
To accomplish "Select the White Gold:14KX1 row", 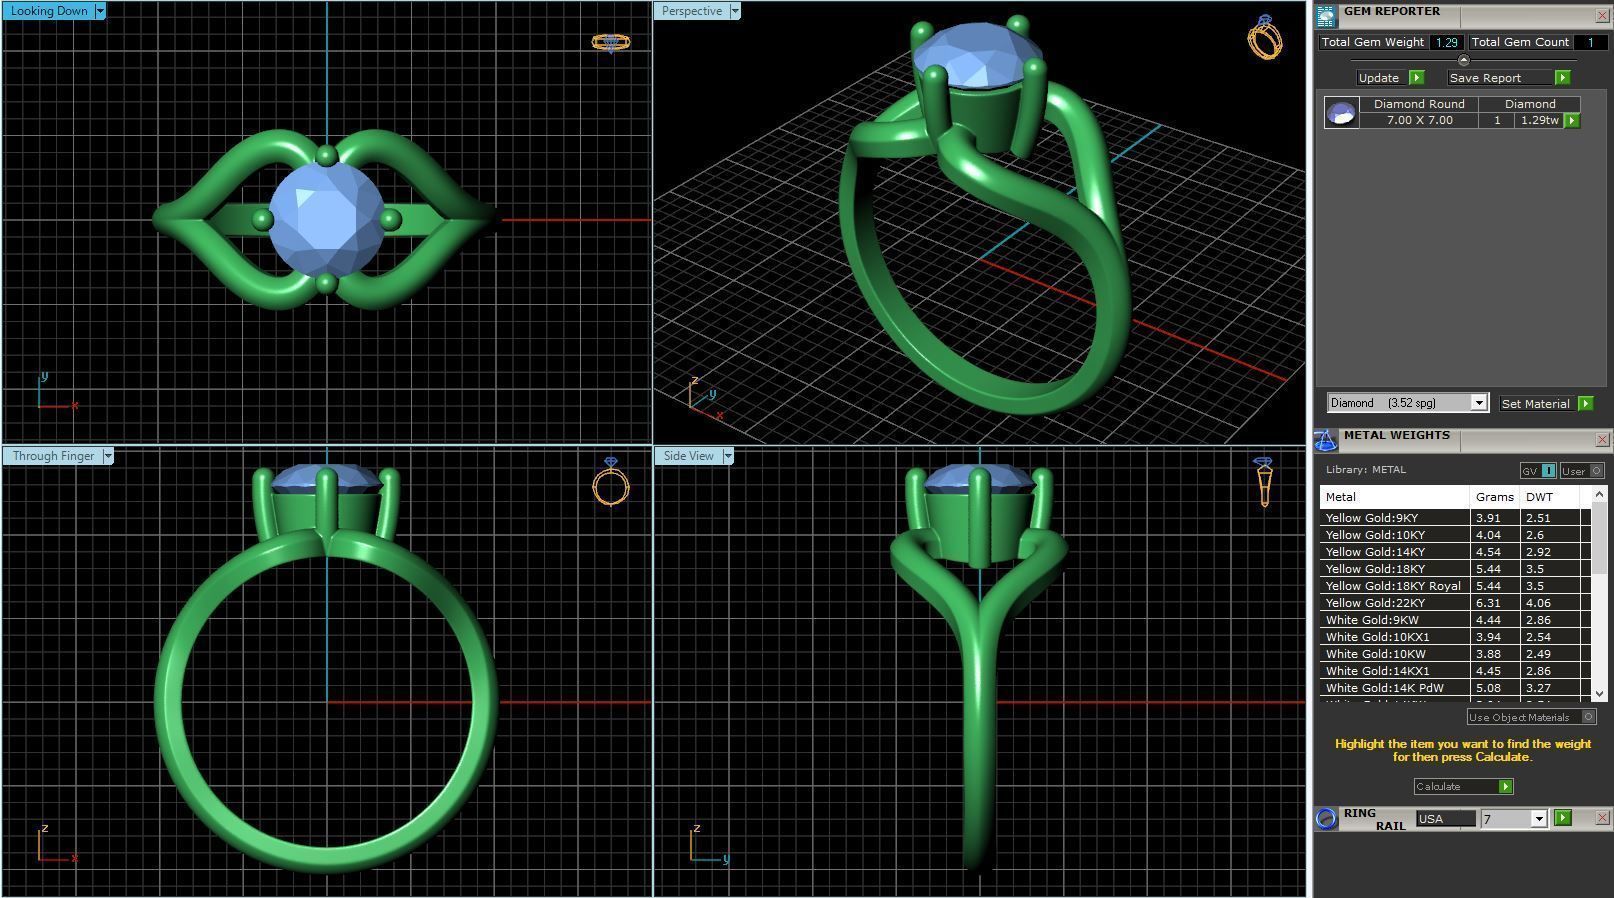I will 1455,671.
